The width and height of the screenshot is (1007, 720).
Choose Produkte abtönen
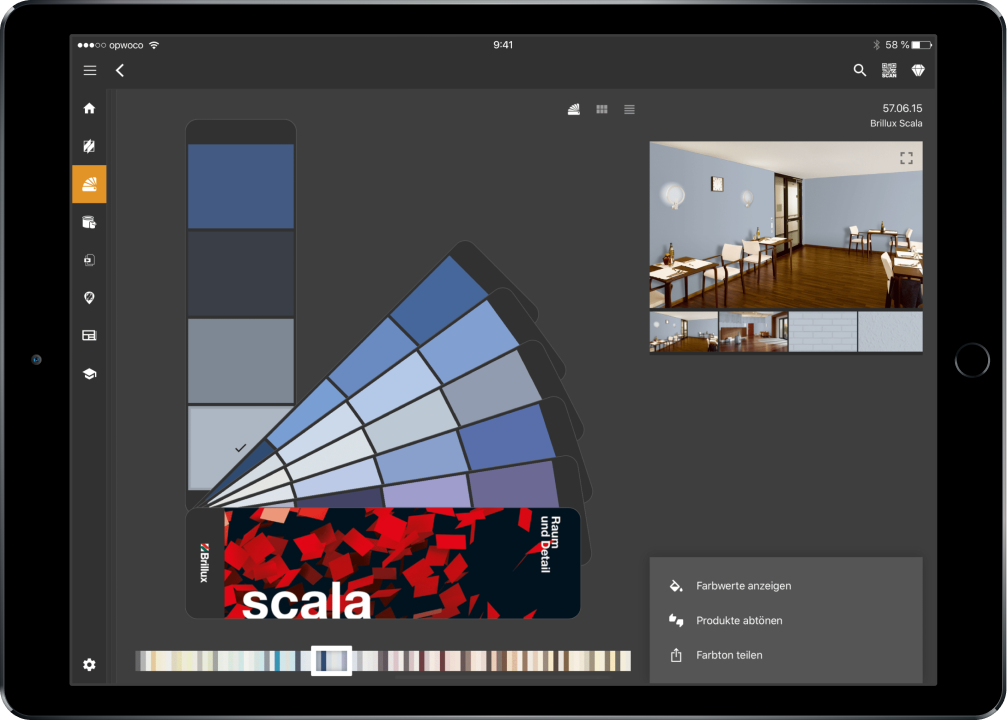click(739, 620)
